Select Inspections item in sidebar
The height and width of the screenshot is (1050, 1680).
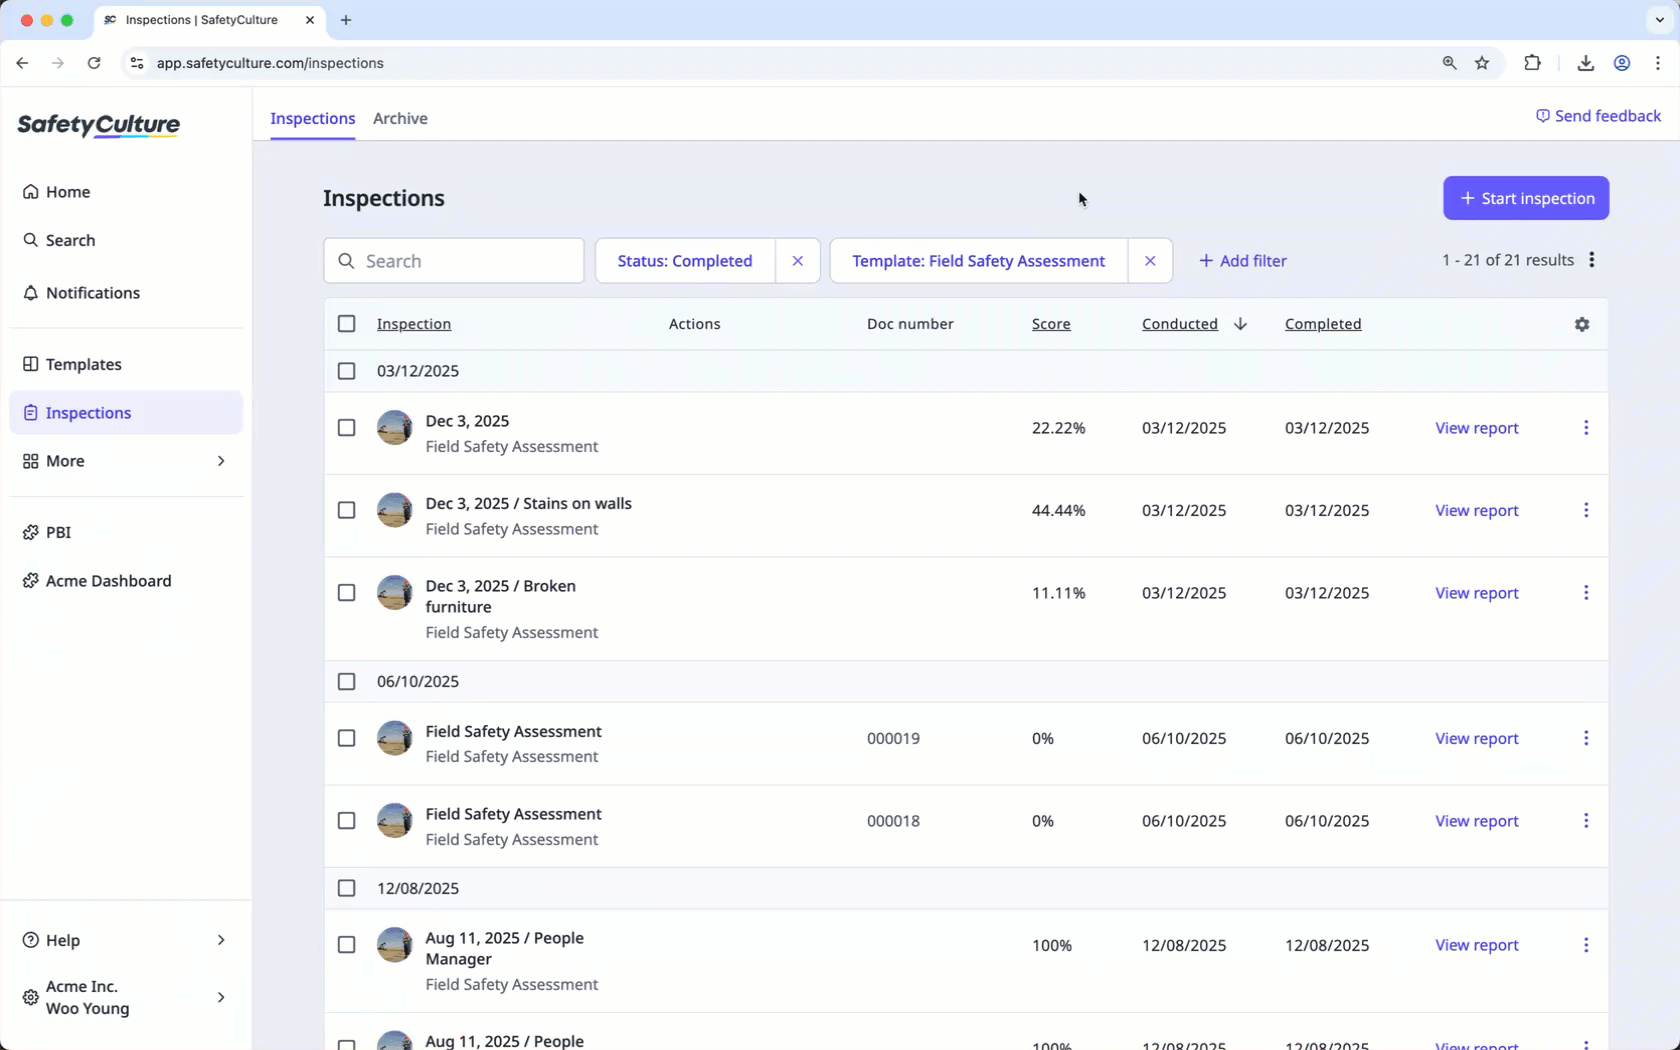[x=126, y=413]
